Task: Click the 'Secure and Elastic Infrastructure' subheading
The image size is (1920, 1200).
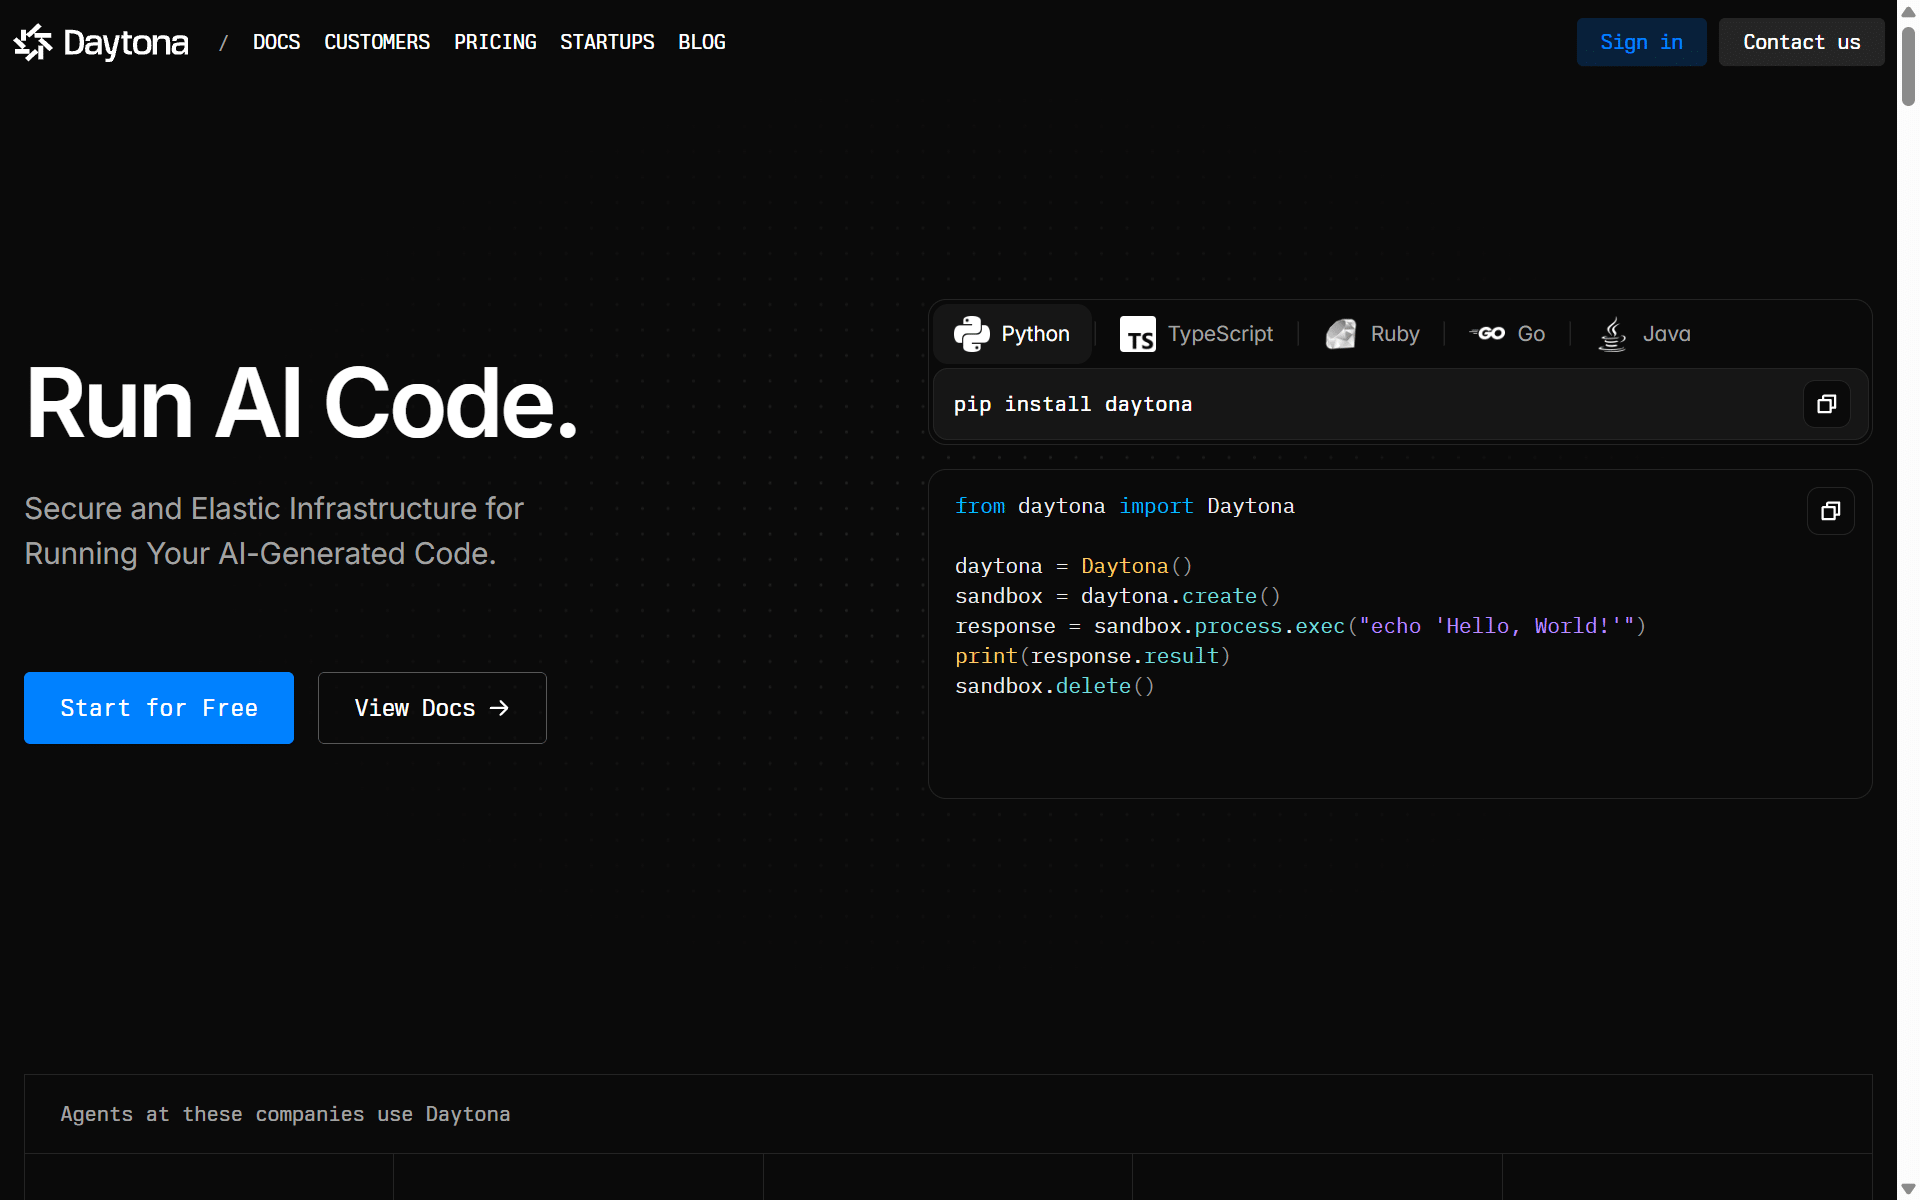Action: click(x=274, y=531)
